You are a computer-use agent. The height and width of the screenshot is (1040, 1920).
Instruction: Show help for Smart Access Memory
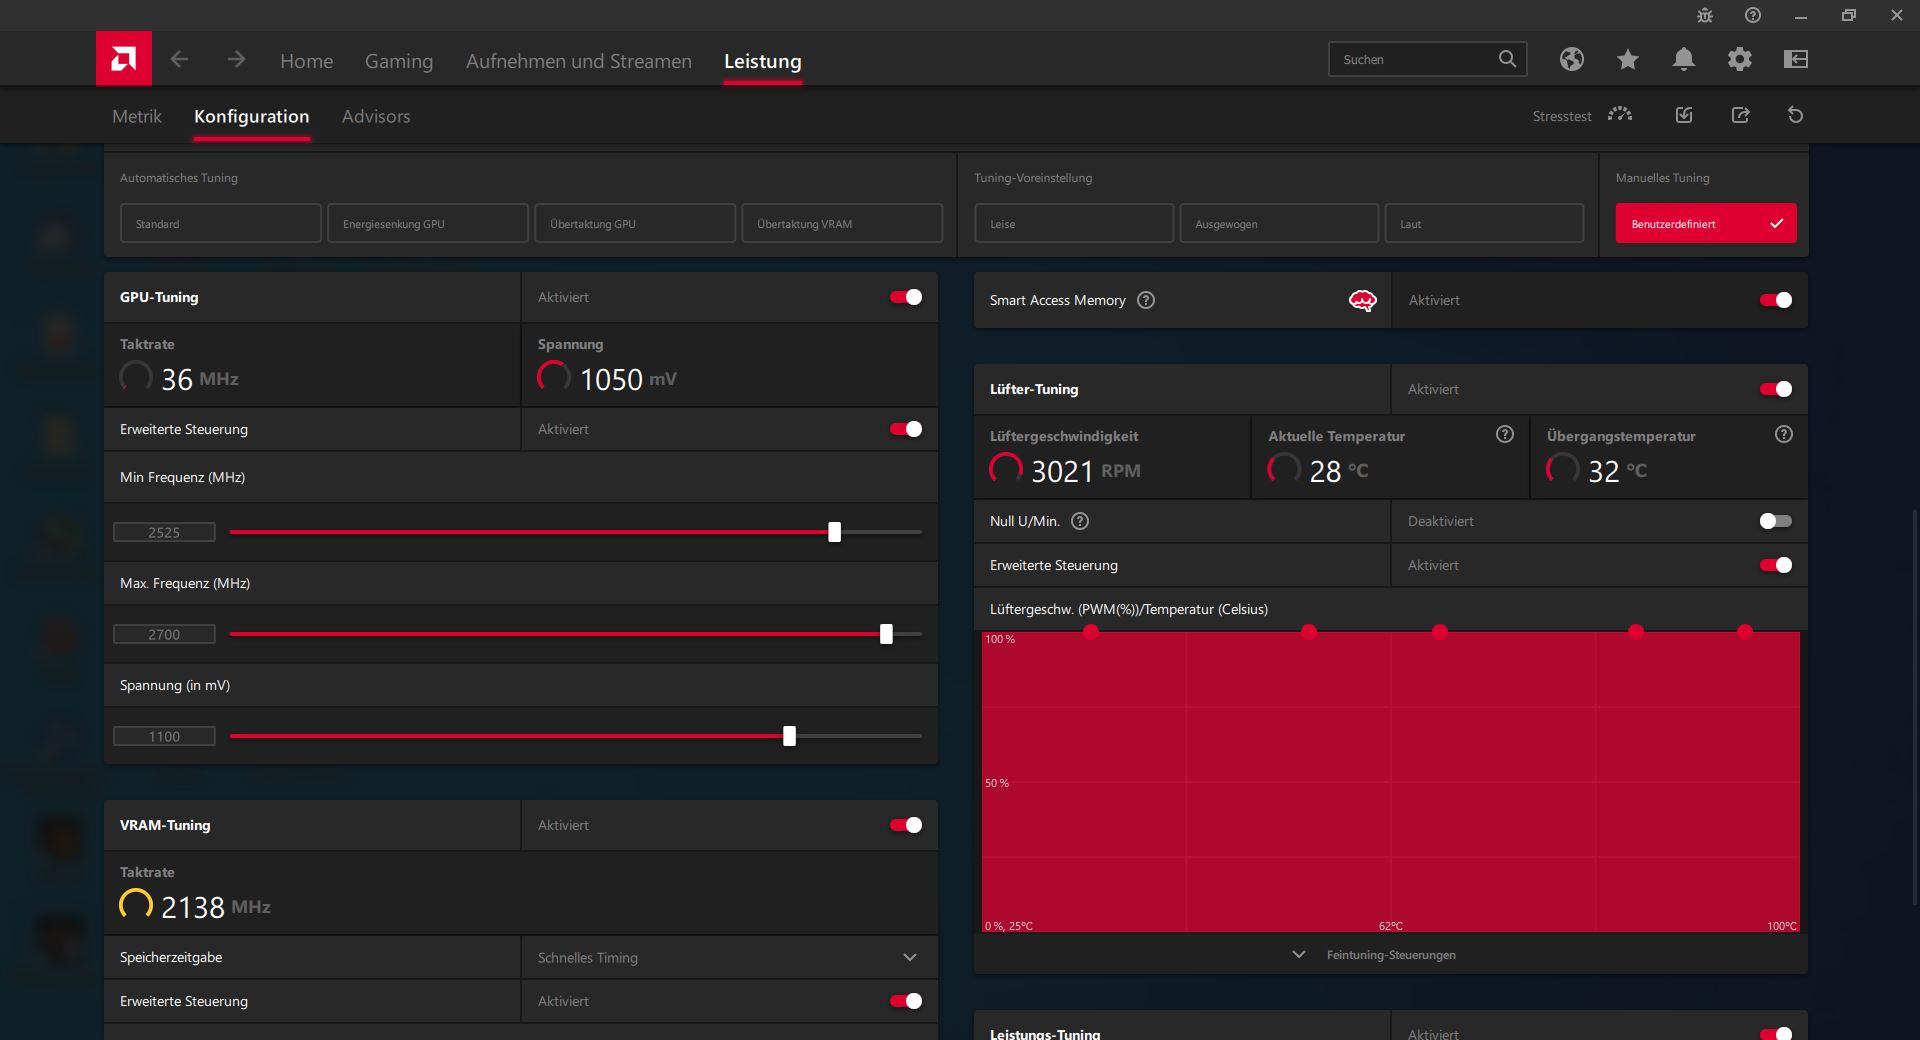point(1146,300)
